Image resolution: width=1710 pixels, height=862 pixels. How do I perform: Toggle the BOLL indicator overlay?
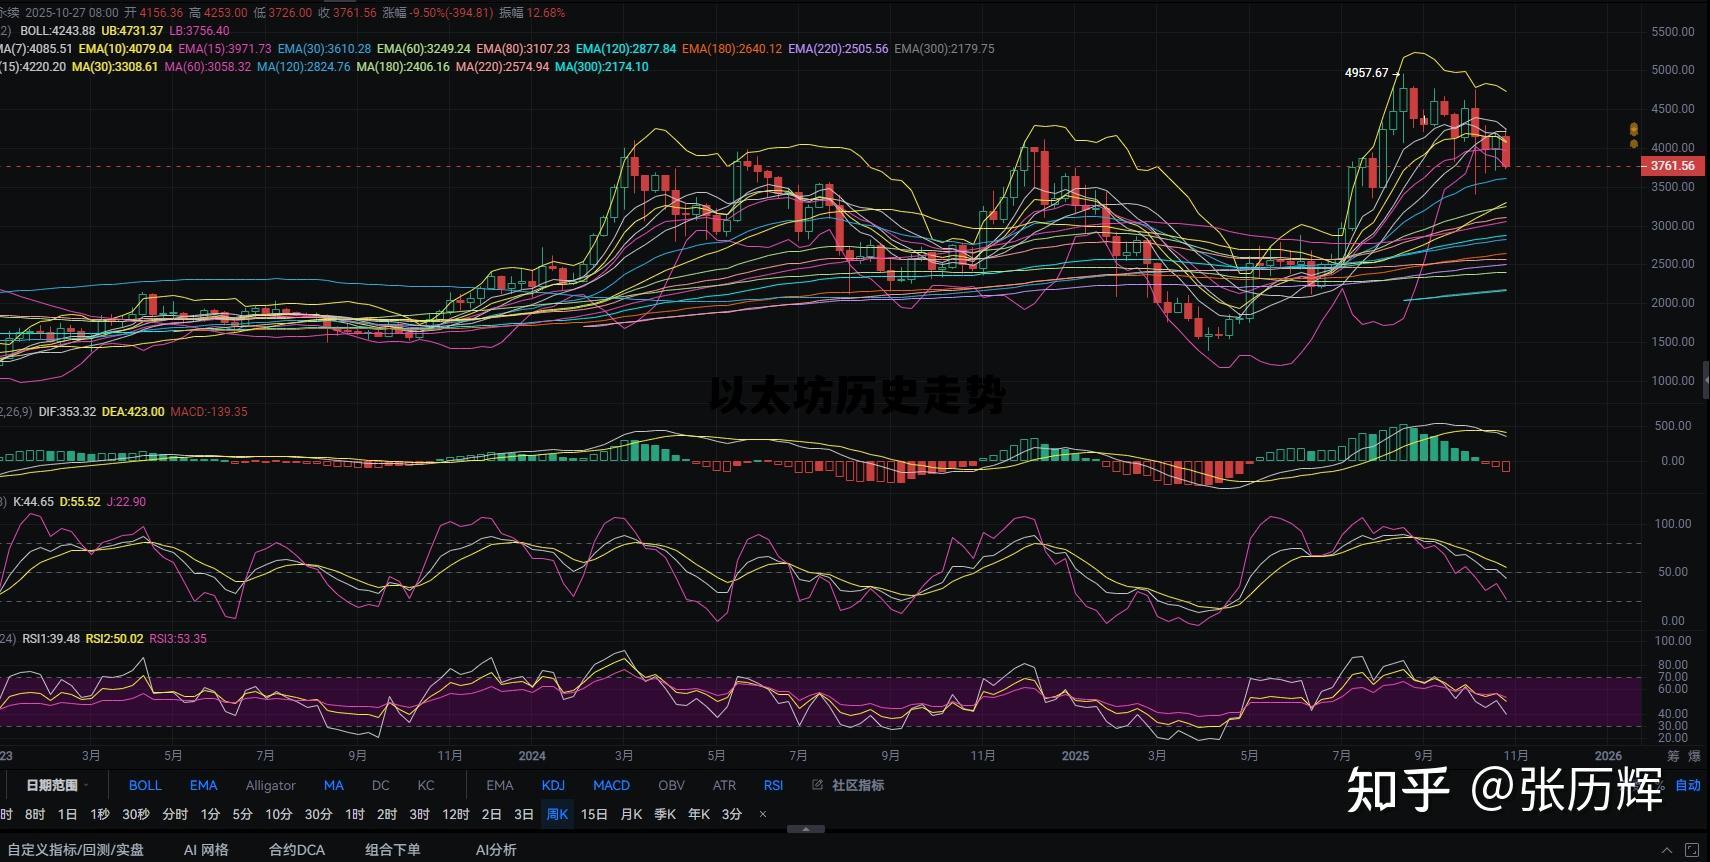click(x=145, y=785)
